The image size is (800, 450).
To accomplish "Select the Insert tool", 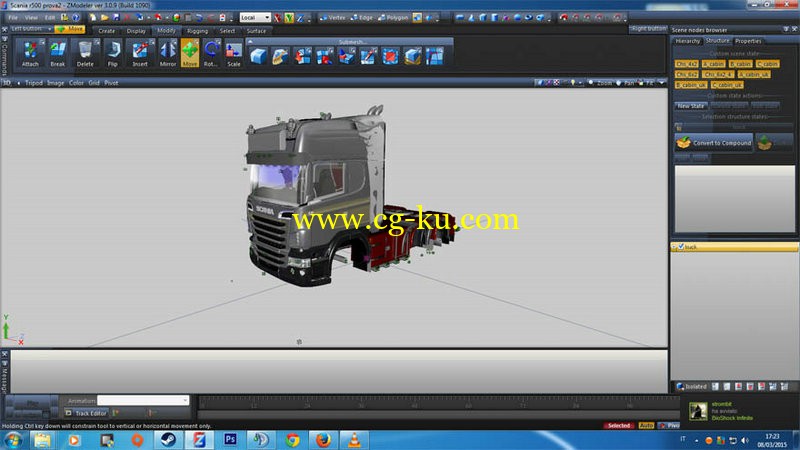I will pyautogui.click(x=140, y=54).
